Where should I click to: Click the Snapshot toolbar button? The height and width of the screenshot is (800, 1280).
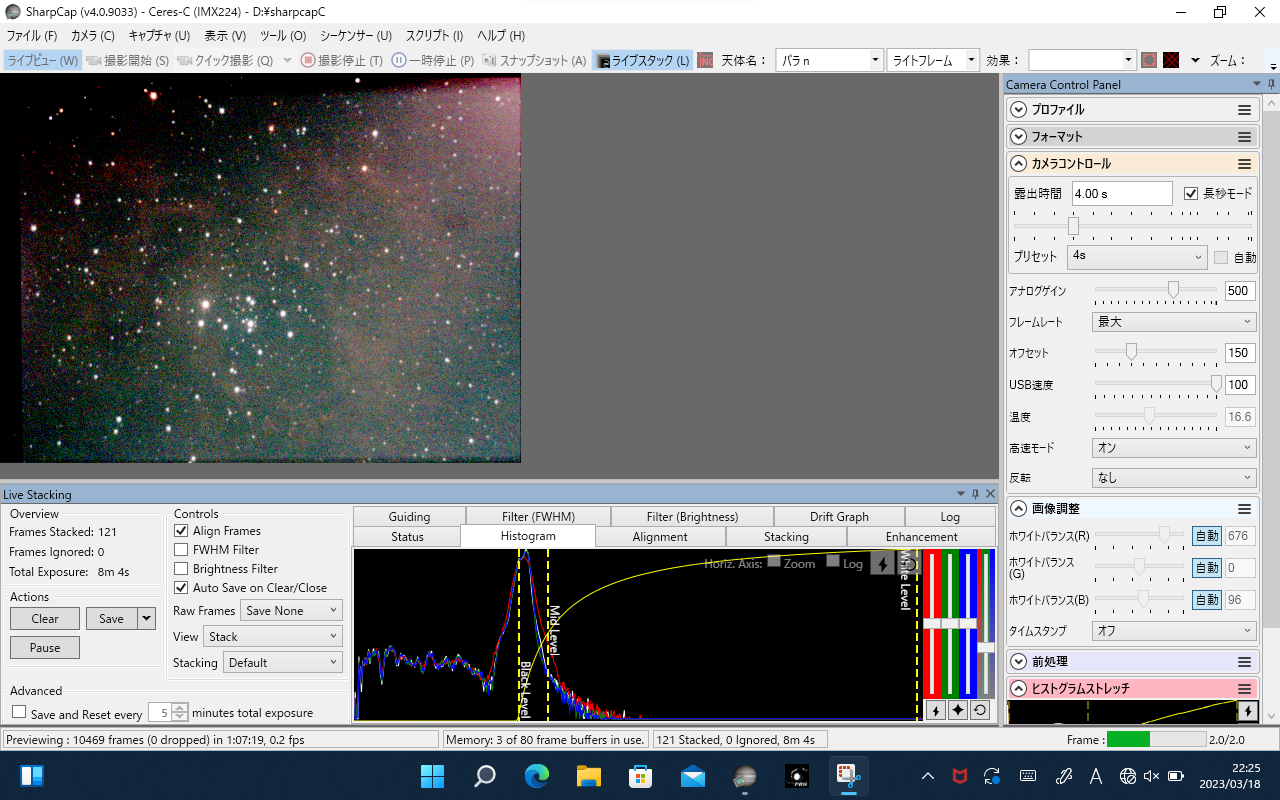[534, 60]
